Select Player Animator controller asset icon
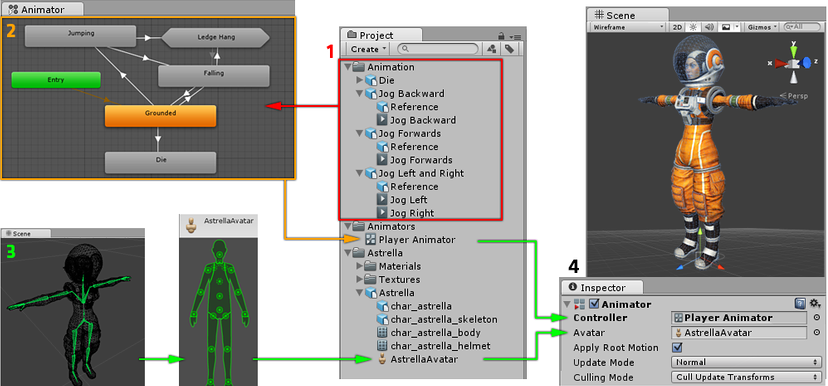 coord(370,240)
